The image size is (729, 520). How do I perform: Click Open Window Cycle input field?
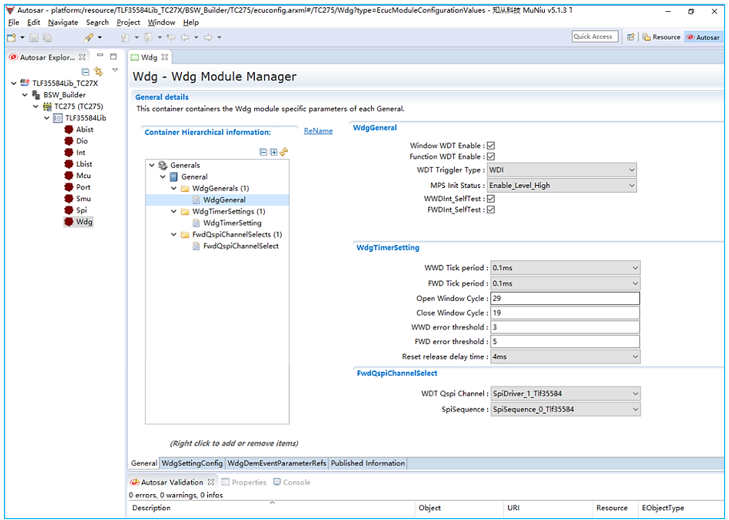[x=565, y=299]
